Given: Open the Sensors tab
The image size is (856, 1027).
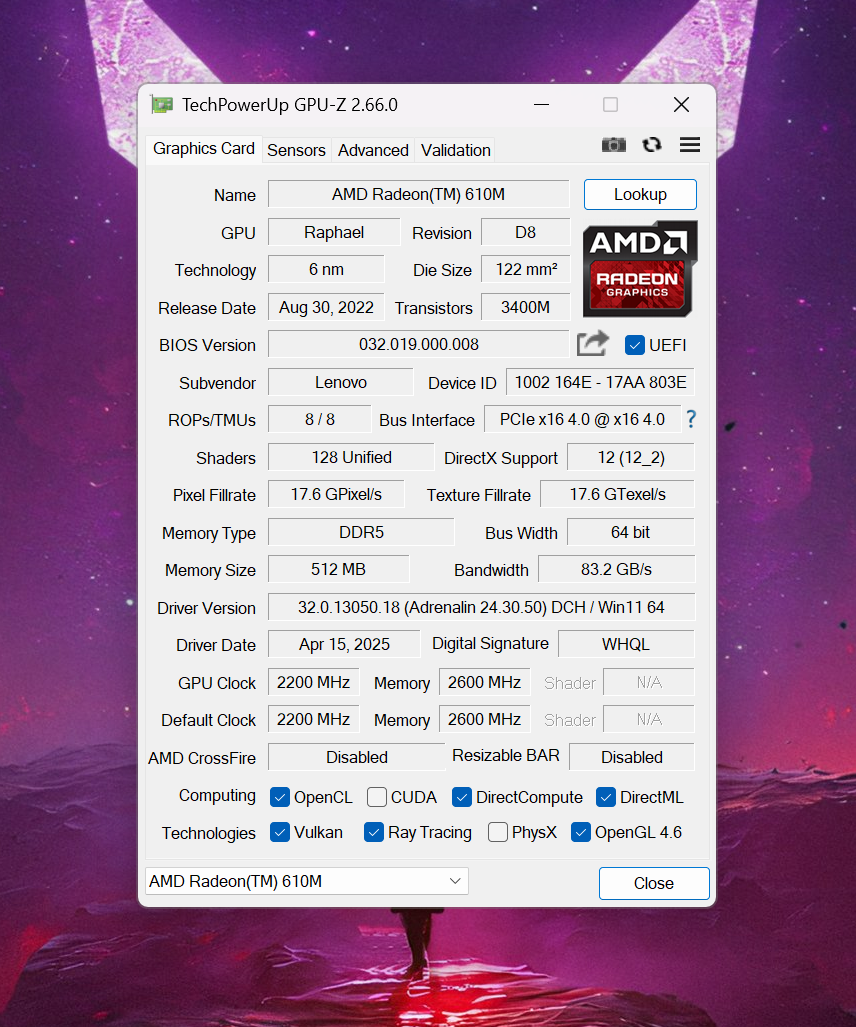Looking at the screenshot, I should click(296, 150).
